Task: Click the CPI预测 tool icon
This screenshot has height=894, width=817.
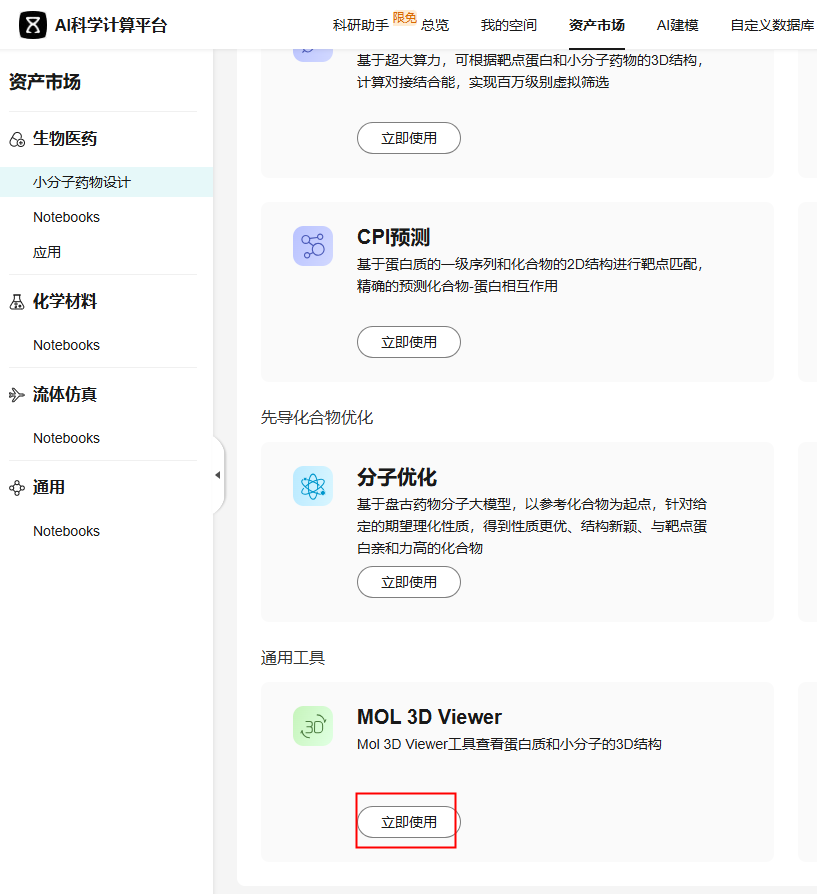Action: (313, 246)
